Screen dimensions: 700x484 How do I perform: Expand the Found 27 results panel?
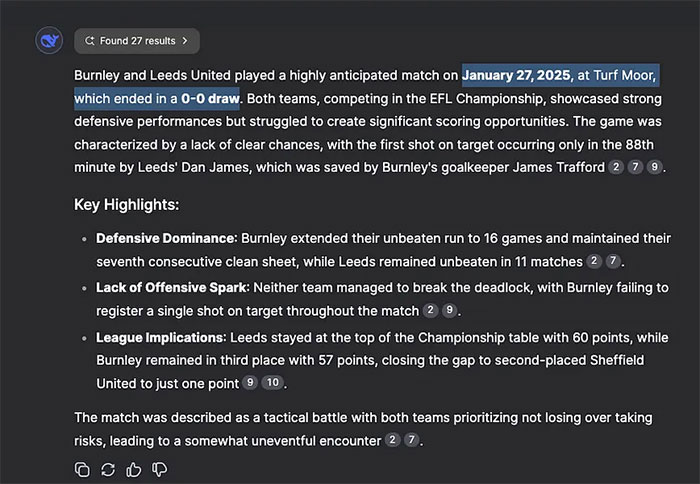(137, 41)
